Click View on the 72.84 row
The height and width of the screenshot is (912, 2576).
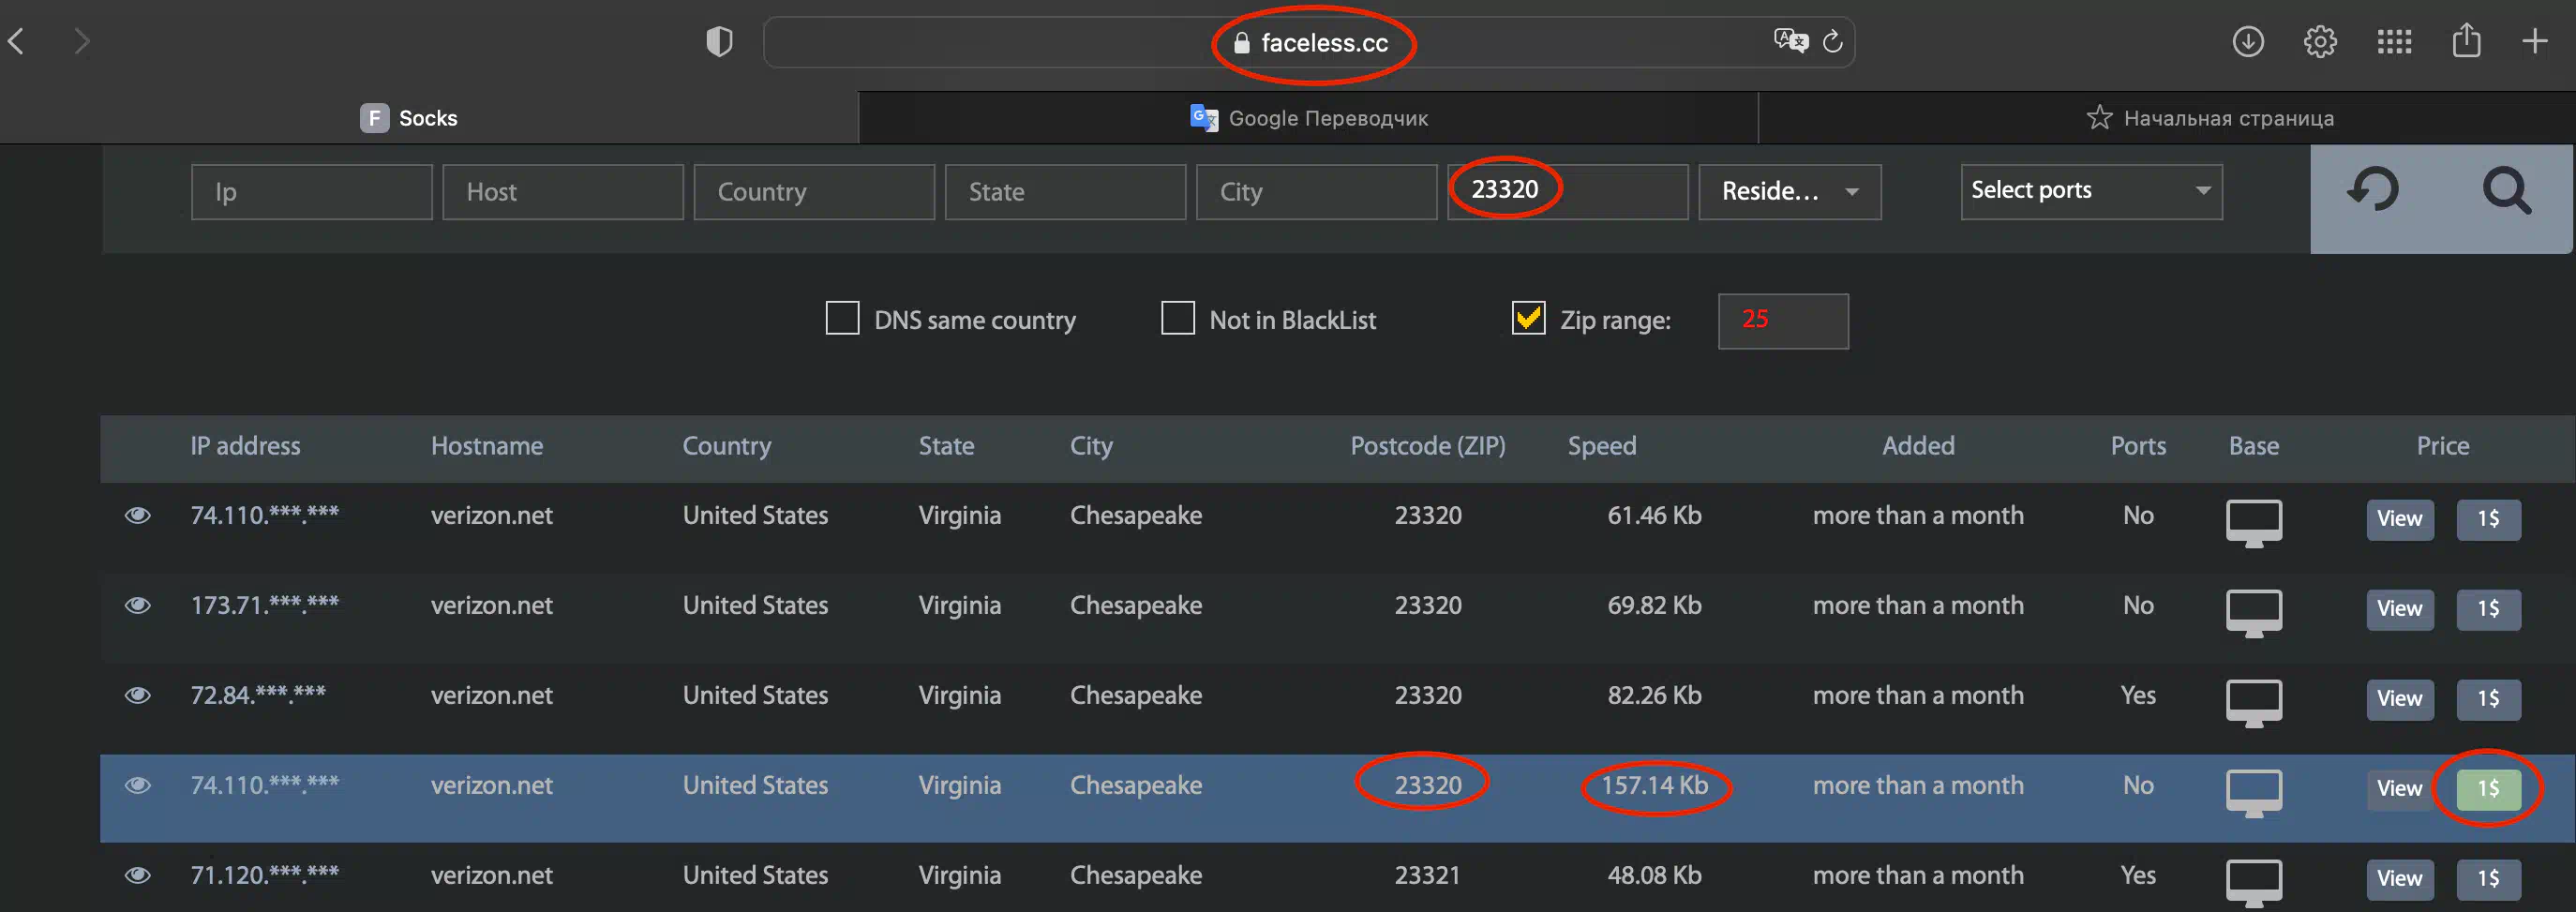(2400, 699)
